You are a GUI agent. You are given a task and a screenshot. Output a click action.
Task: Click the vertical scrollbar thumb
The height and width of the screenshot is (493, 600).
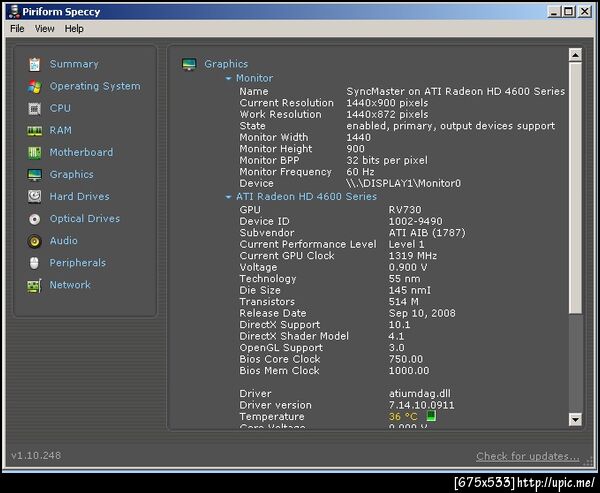575,188
